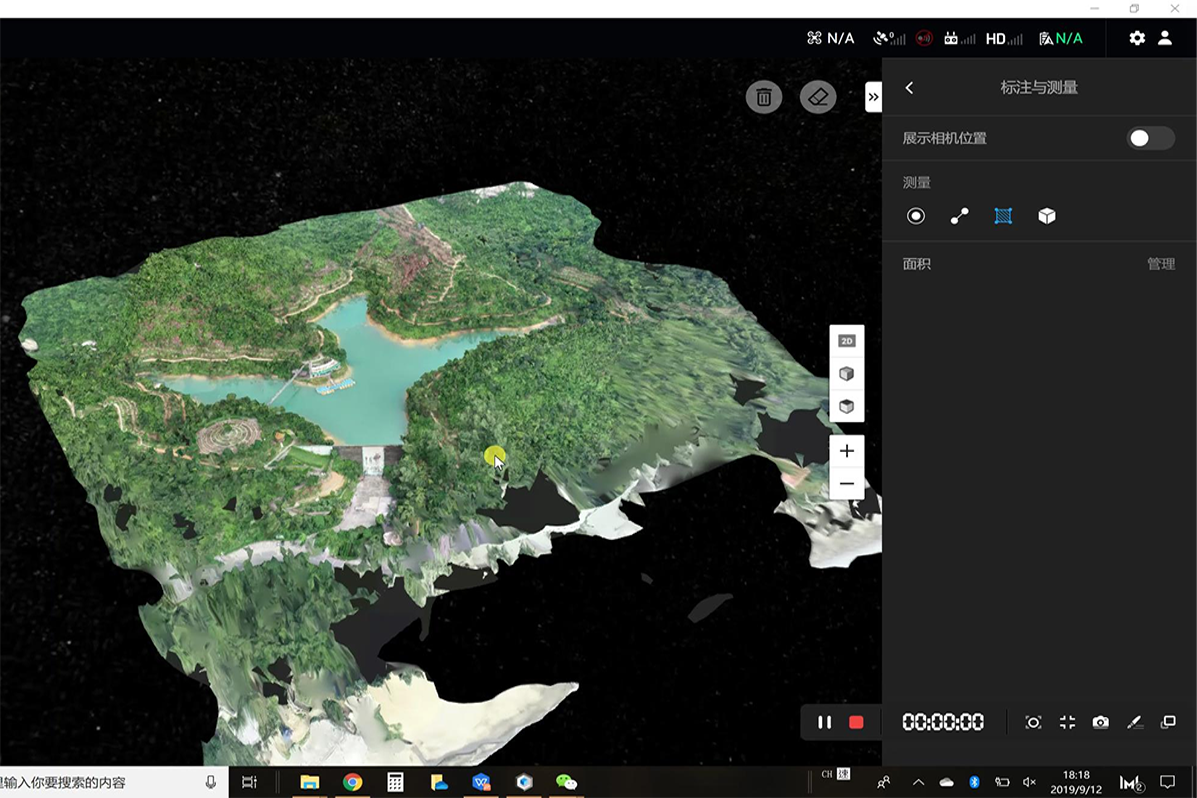Open the user account icon

pyautogui.click(x=1165, y=38)
